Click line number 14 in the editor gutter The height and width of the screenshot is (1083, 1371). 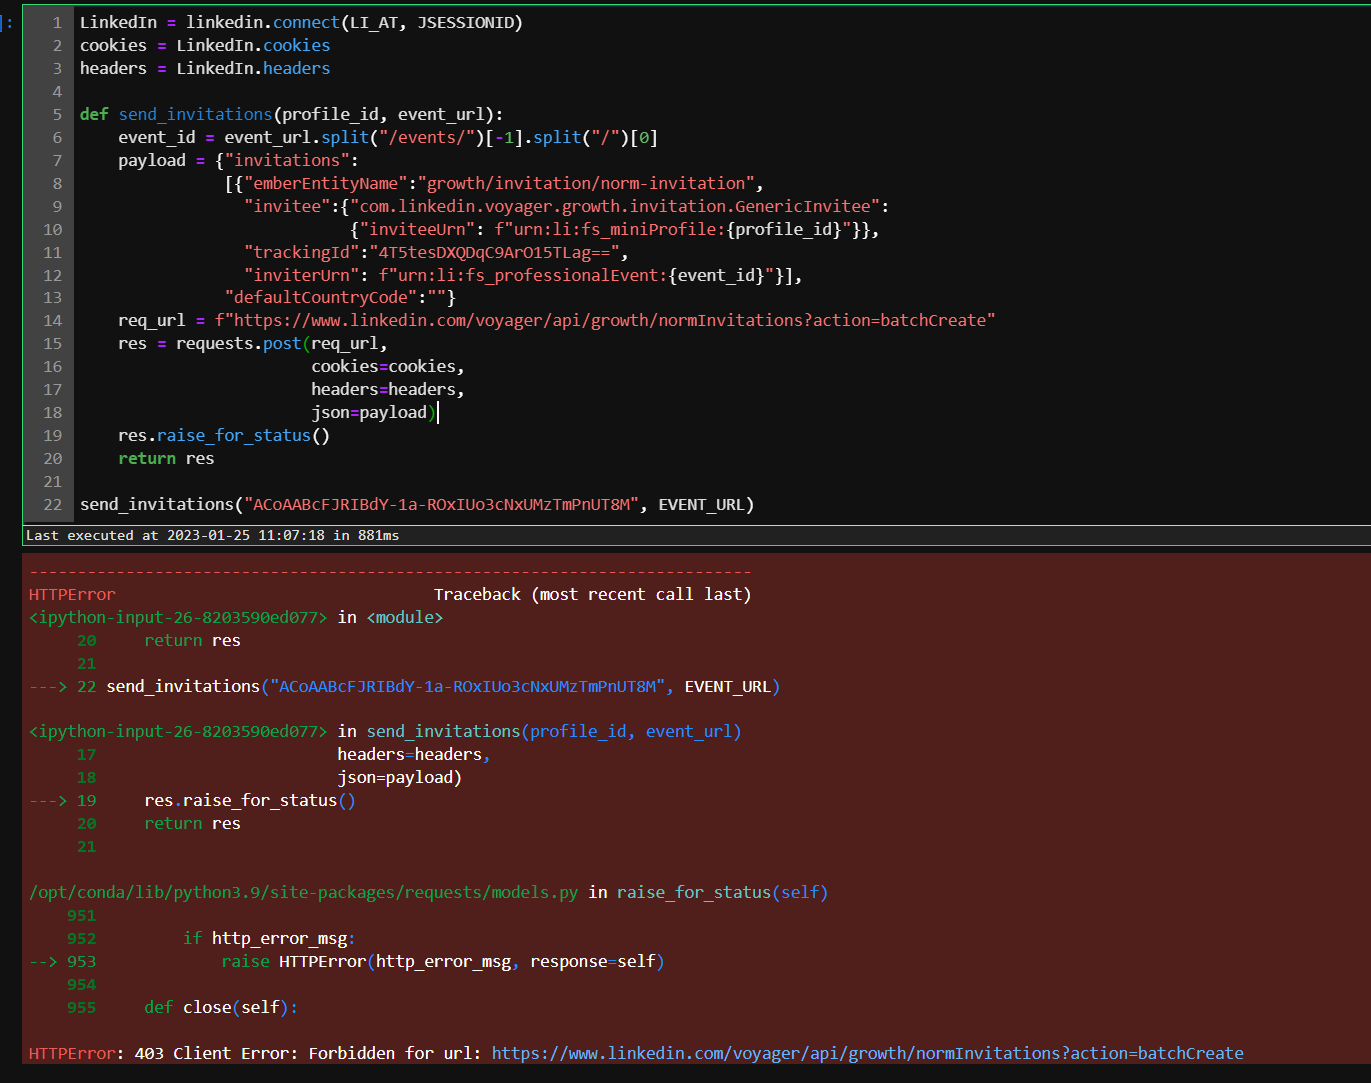point(52,320)
